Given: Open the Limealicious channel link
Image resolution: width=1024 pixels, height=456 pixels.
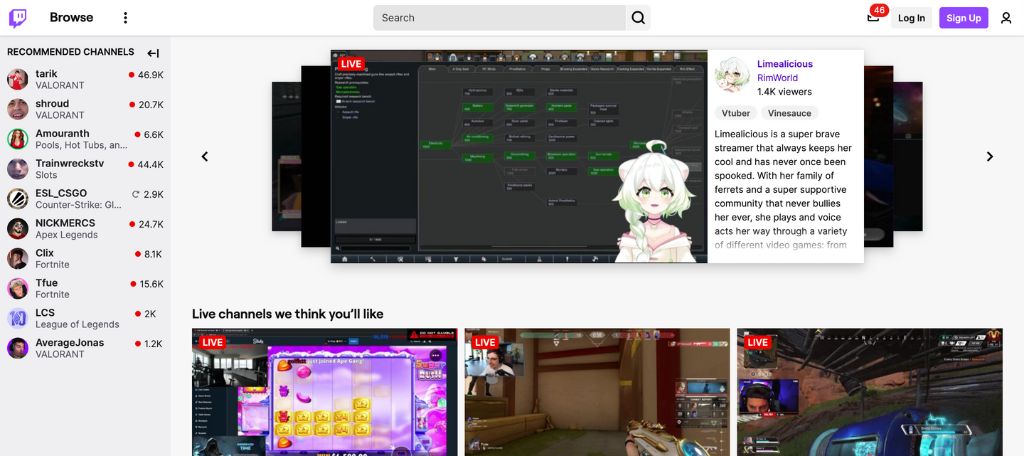Looking at the screenshot, I should coord(785,64).
